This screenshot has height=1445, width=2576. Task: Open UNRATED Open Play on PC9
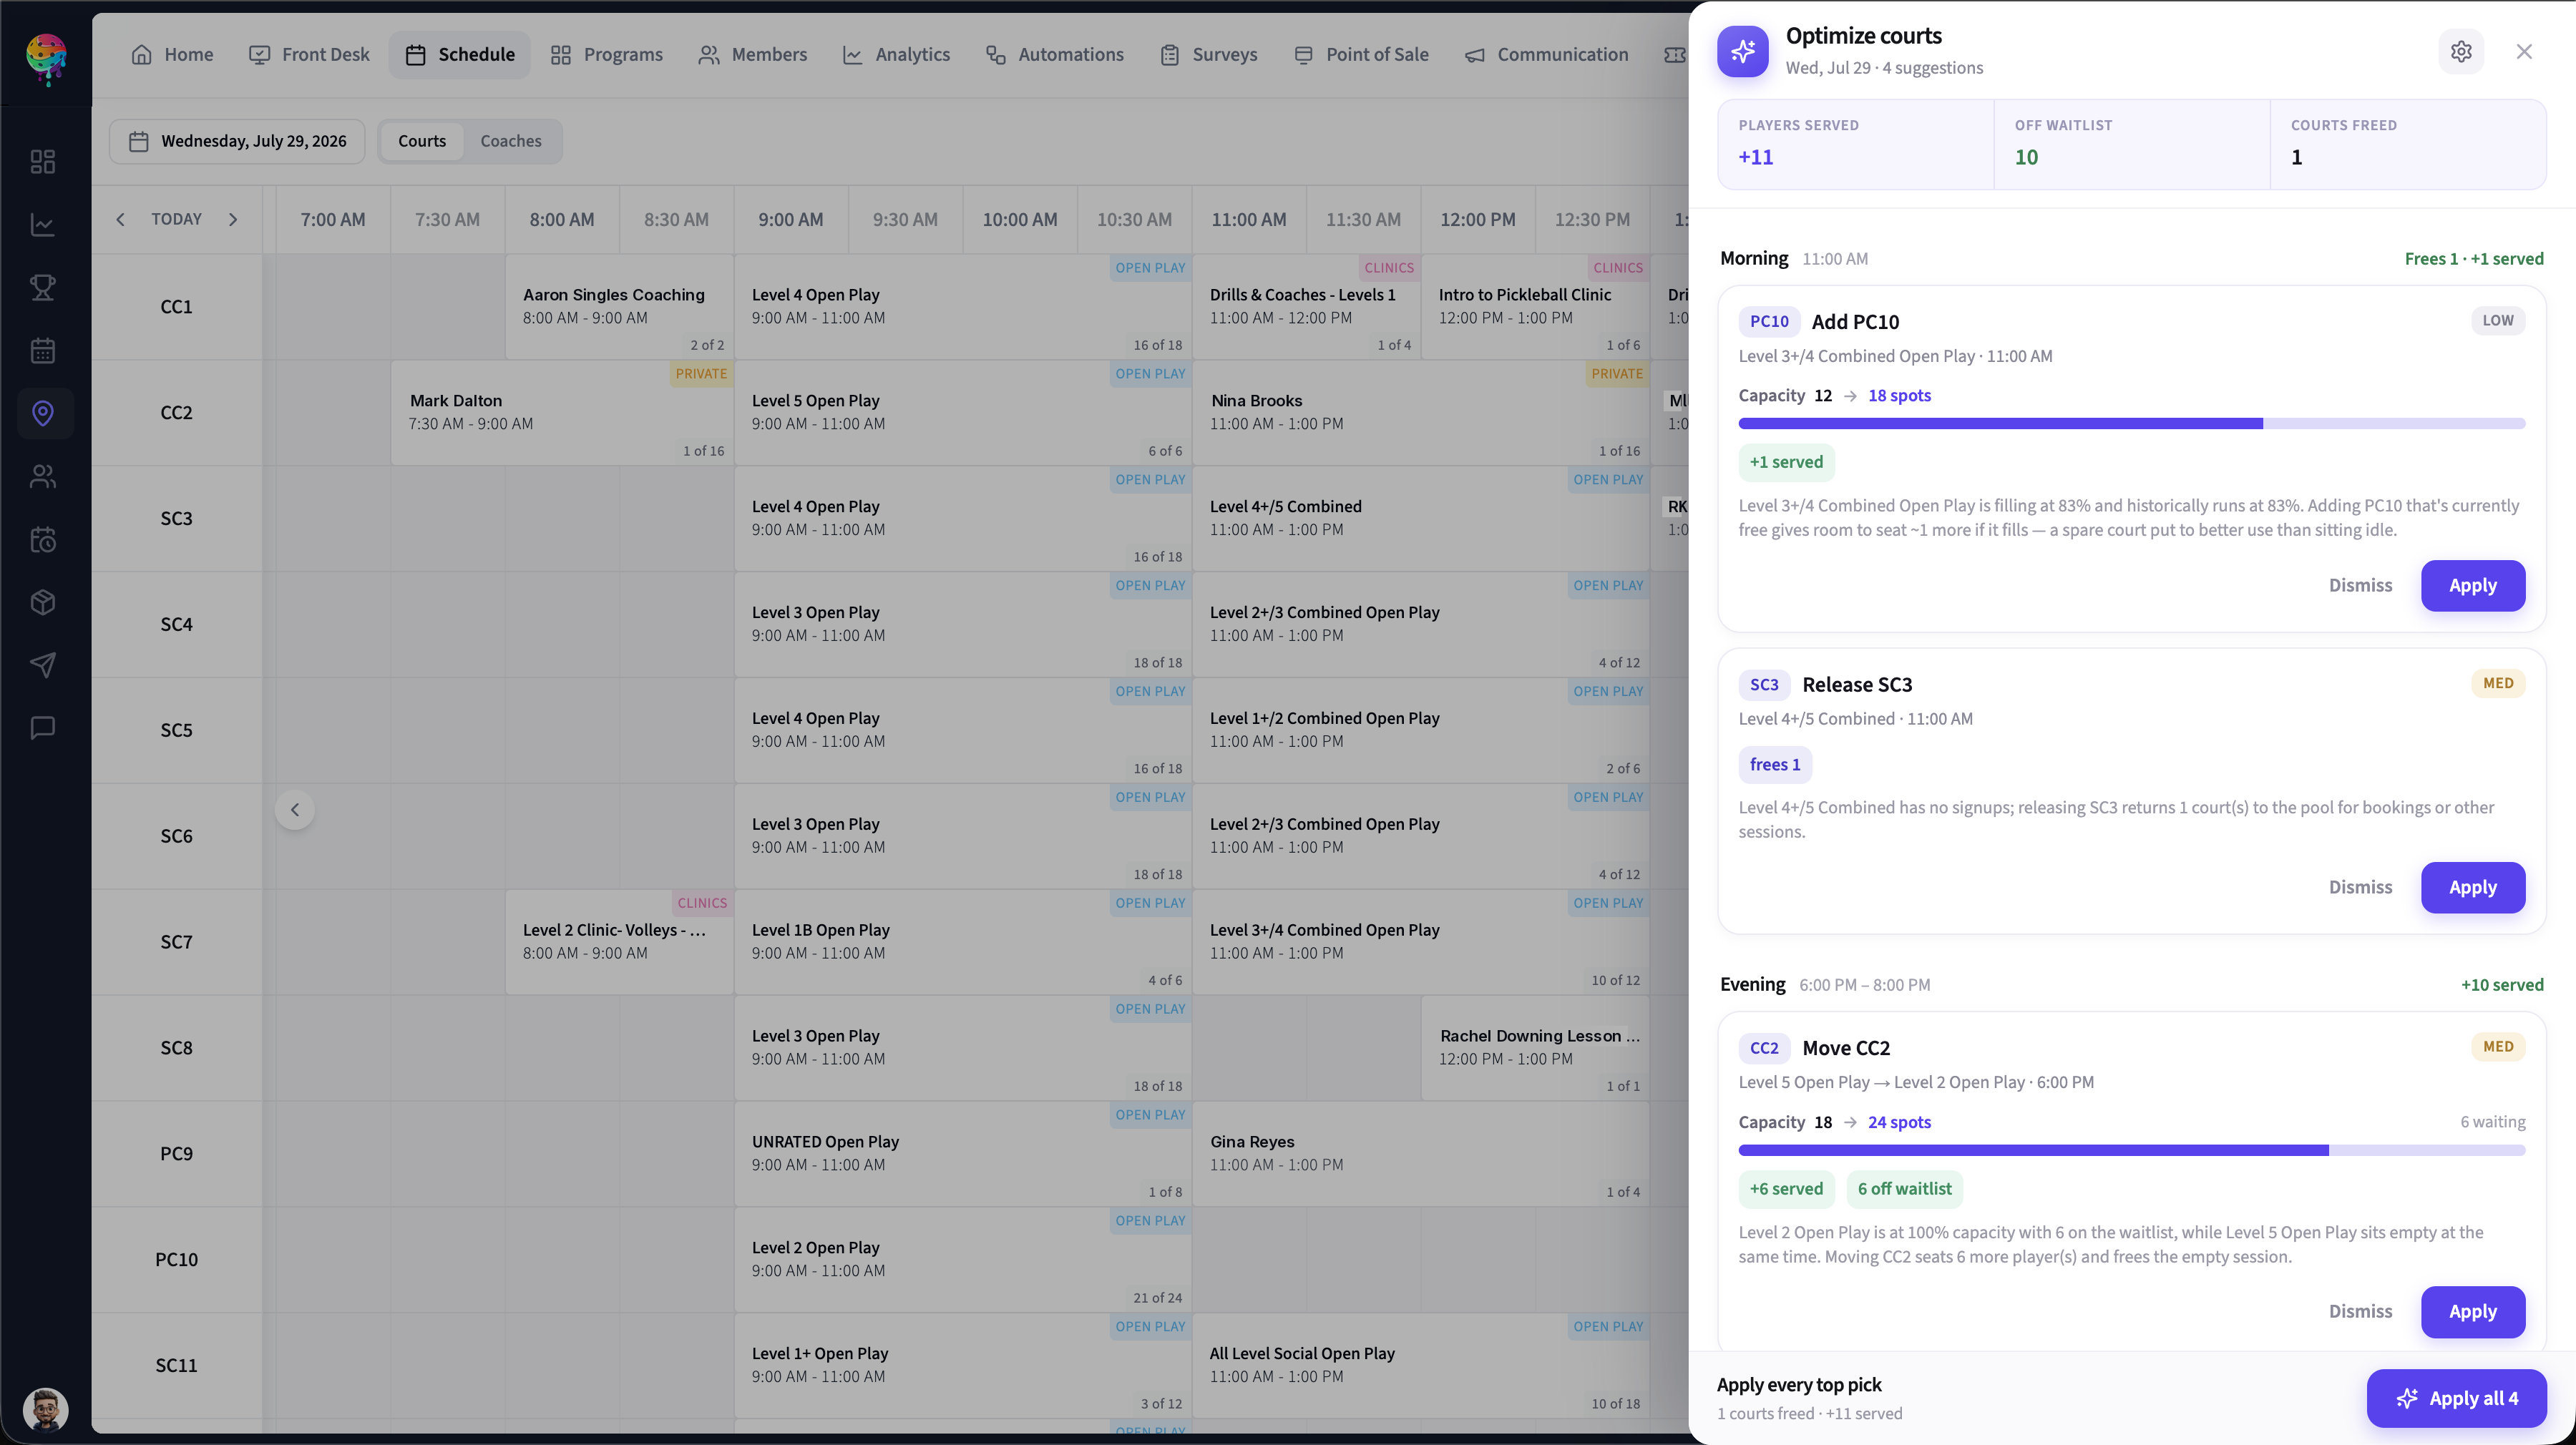point(963,1154)
